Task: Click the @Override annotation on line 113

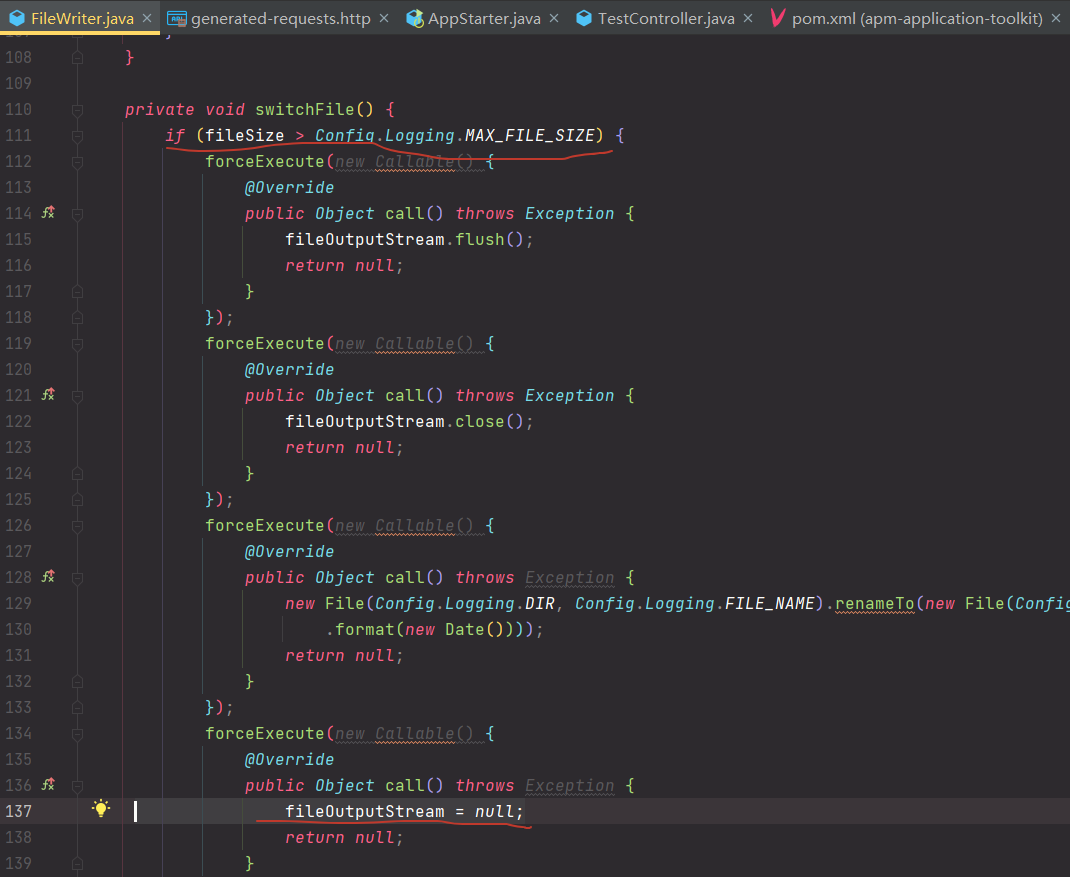Action: click(290, 188)
